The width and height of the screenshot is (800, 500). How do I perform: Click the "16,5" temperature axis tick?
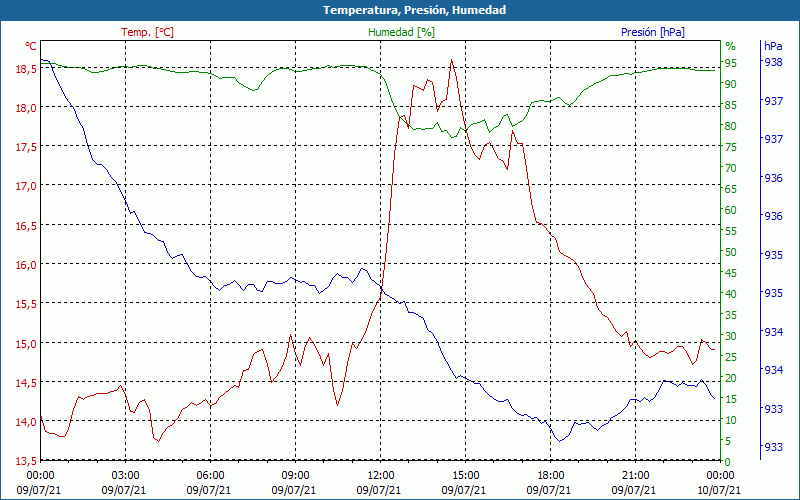click(27, 226)
